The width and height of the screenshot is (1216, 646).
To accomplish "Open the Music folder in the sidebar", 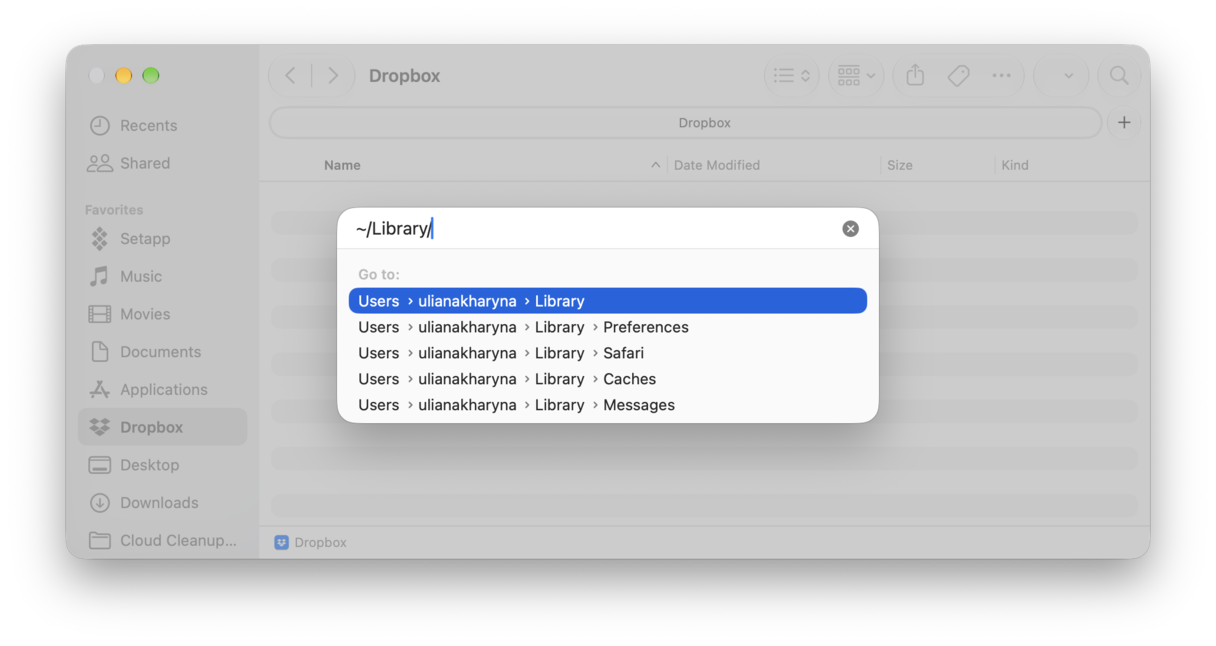I will [x=162, y=277].
